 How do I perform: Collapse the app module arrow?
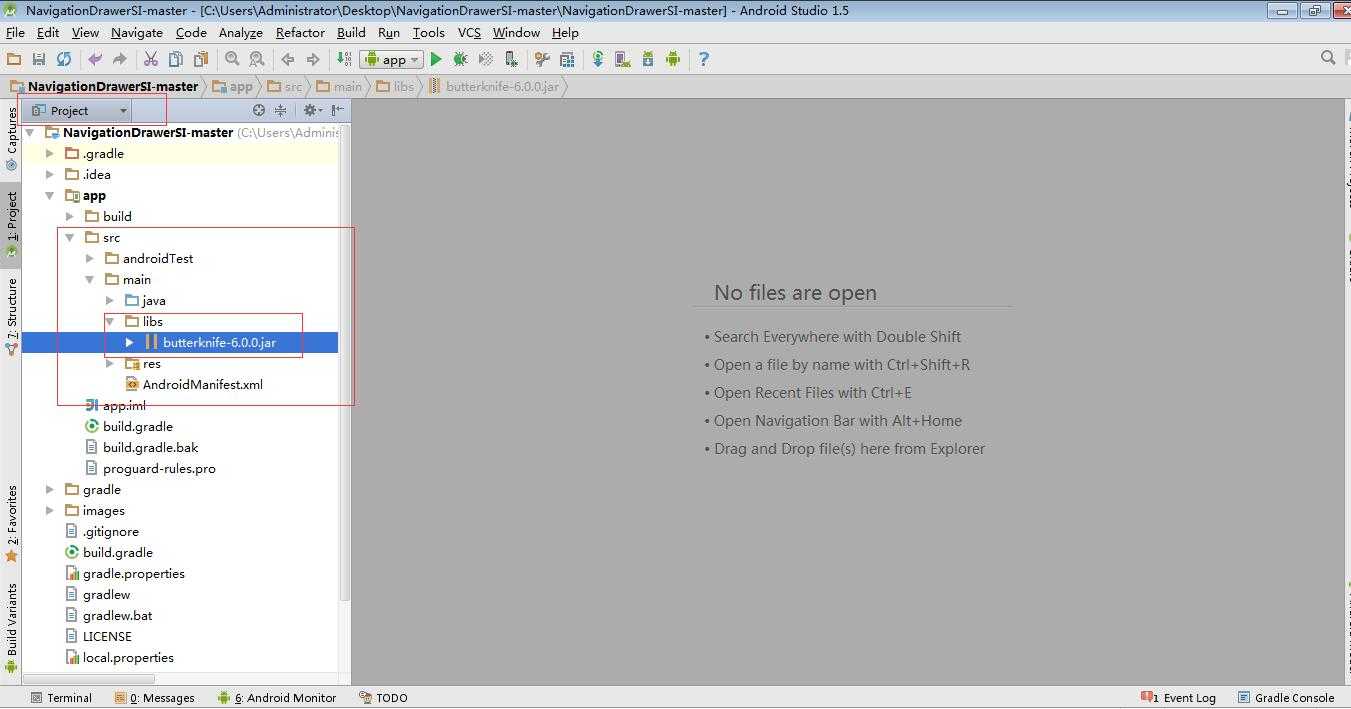coord(50,195)
